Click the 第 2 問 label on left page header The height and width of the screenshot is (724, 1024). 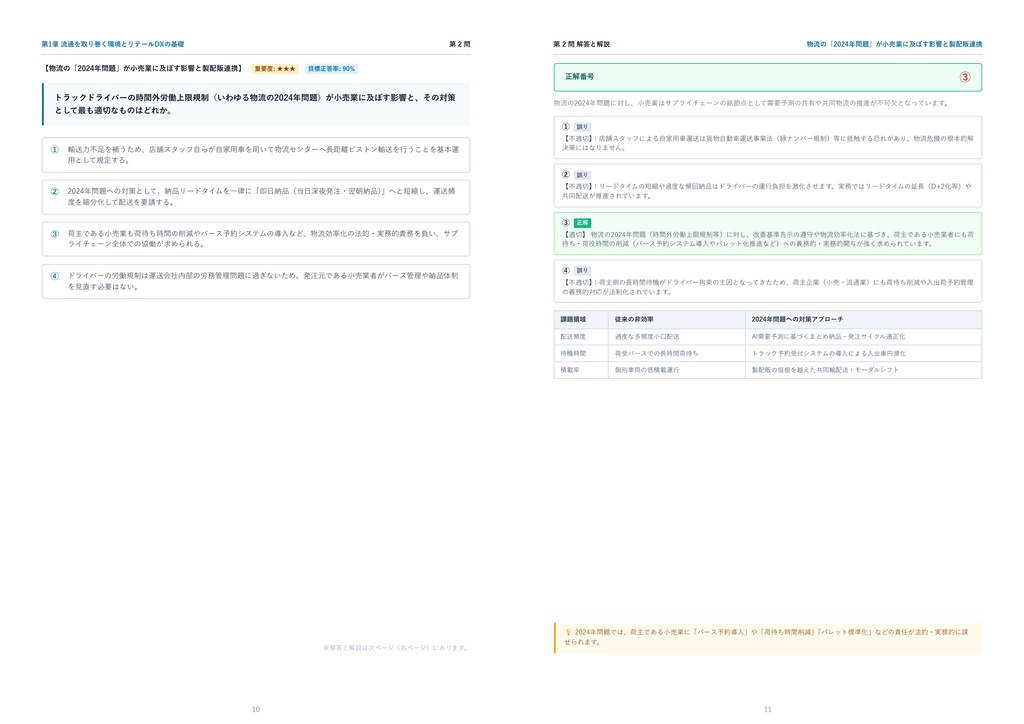[x=460, y=44]
